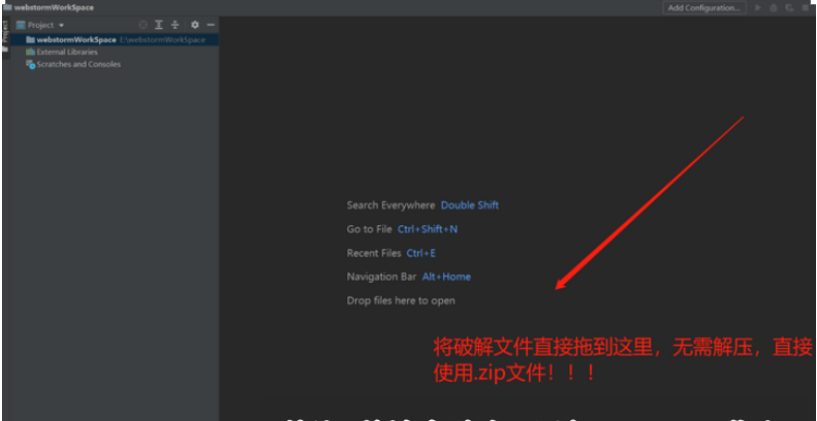Image resolution: width=817 pixels, height=421 pixels.
Task: Select Scratches and Consoles node
Action: click(73, 65)
